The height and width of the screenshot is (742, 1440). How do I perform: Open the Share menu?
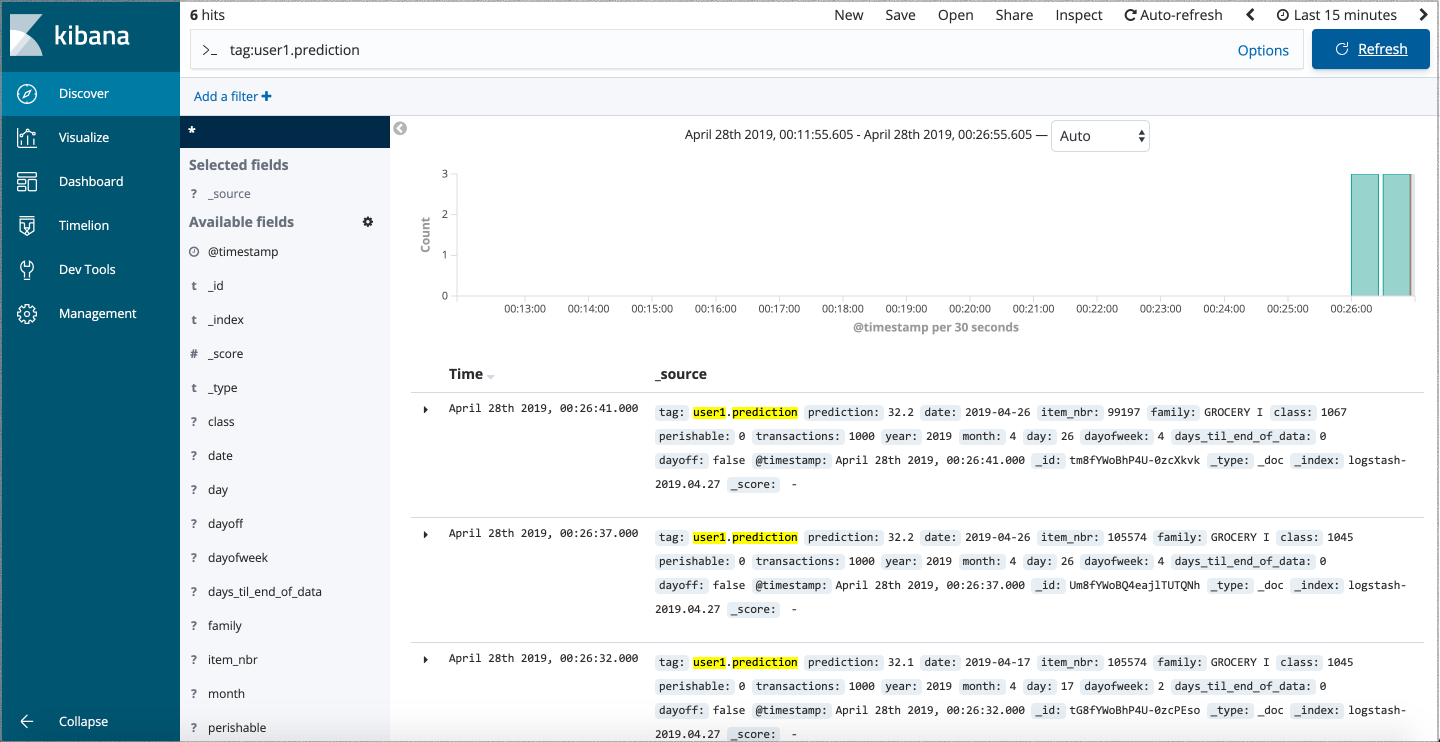point(1014,15)
